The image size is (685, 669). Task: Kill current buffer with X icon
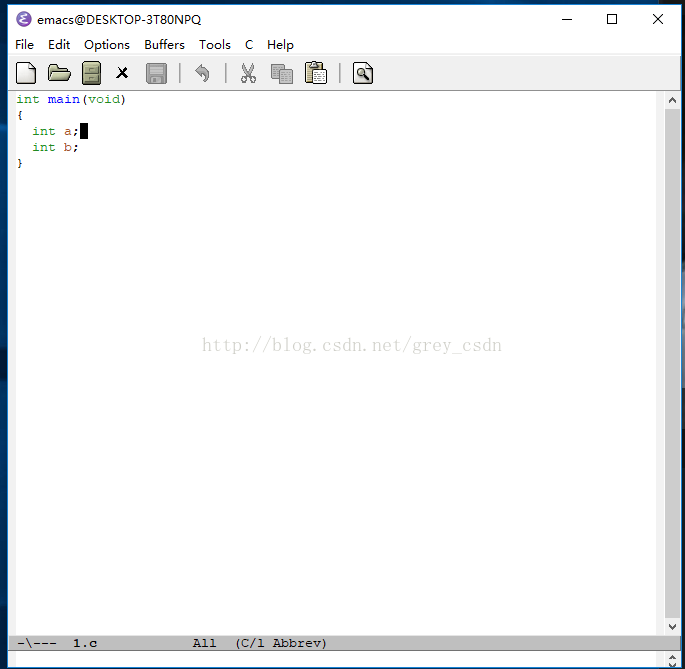(122, 73)
